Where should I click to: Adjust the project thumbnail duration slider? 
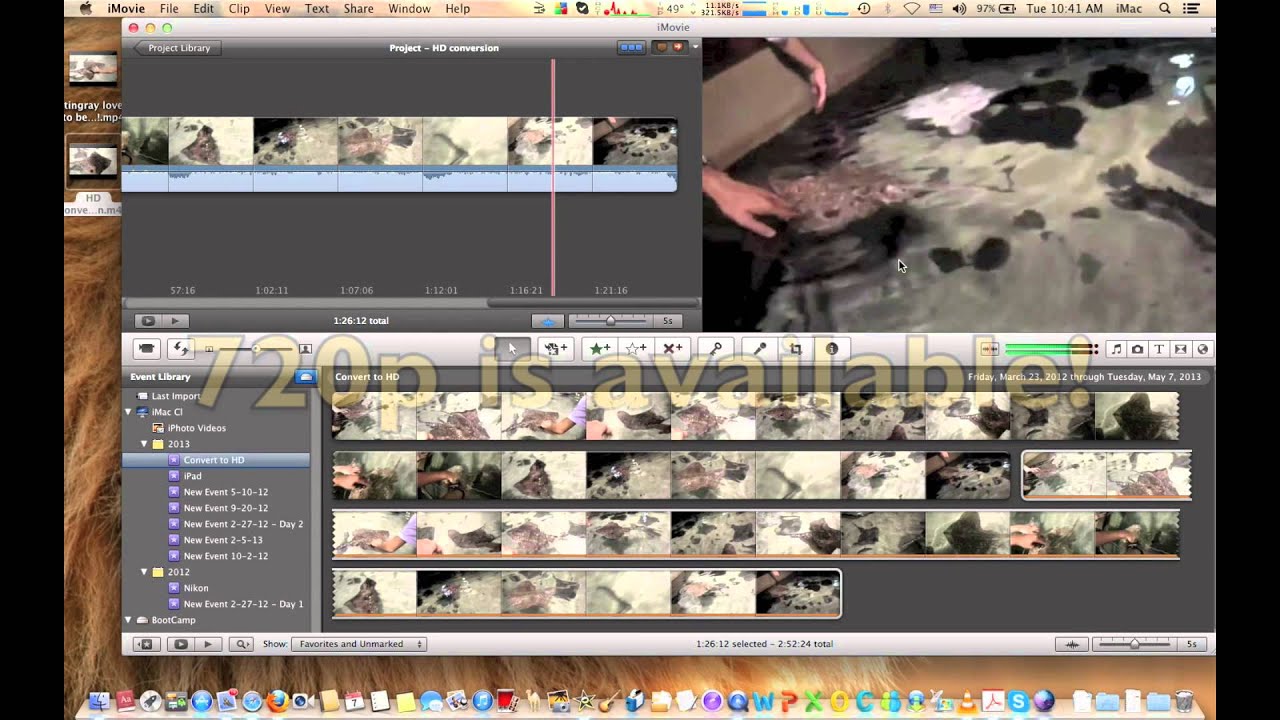(x=610, y=321)
